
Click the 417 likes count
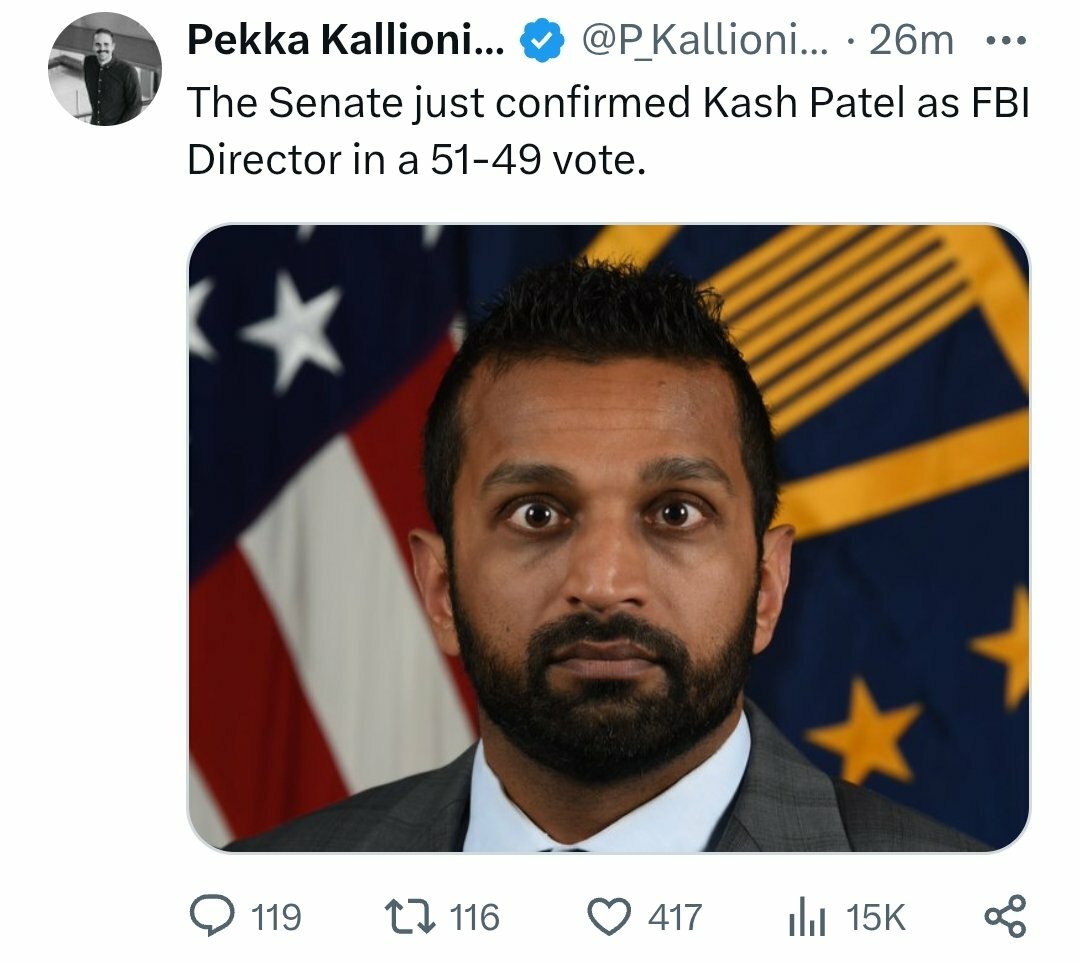(674, 918)
